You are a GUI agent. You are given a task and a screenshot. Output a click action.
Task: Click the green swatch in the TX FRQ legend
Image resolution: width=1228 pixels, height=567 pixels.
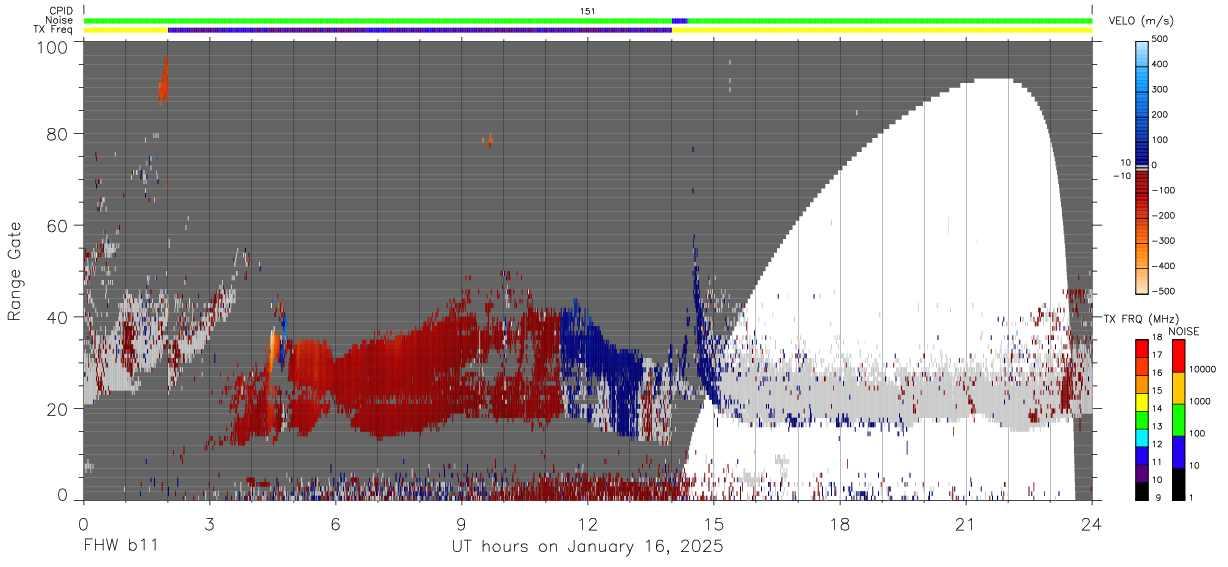(1141, 419)
